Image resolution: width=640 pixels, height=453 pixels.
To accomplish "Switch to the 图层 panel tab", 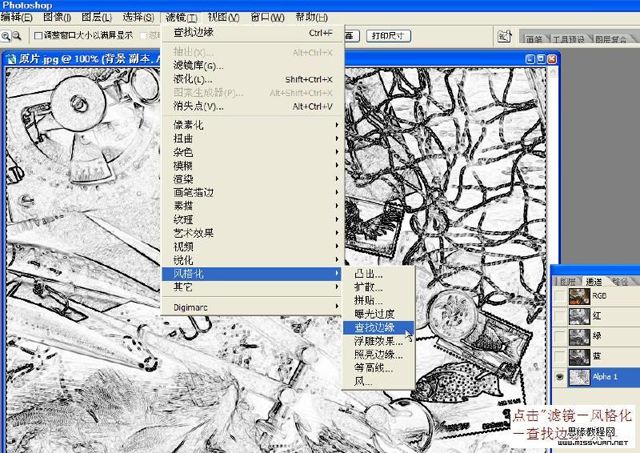I will (567, 282).
